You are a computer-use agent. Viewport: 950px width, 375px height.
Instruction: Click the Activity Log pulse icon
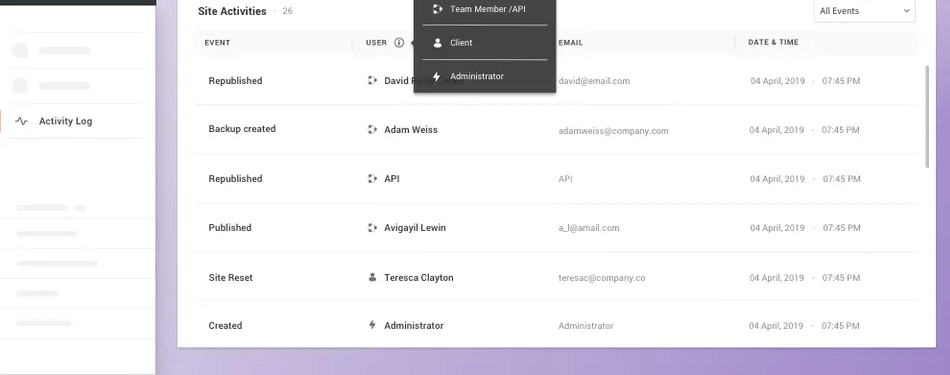[x=21, y=121]
